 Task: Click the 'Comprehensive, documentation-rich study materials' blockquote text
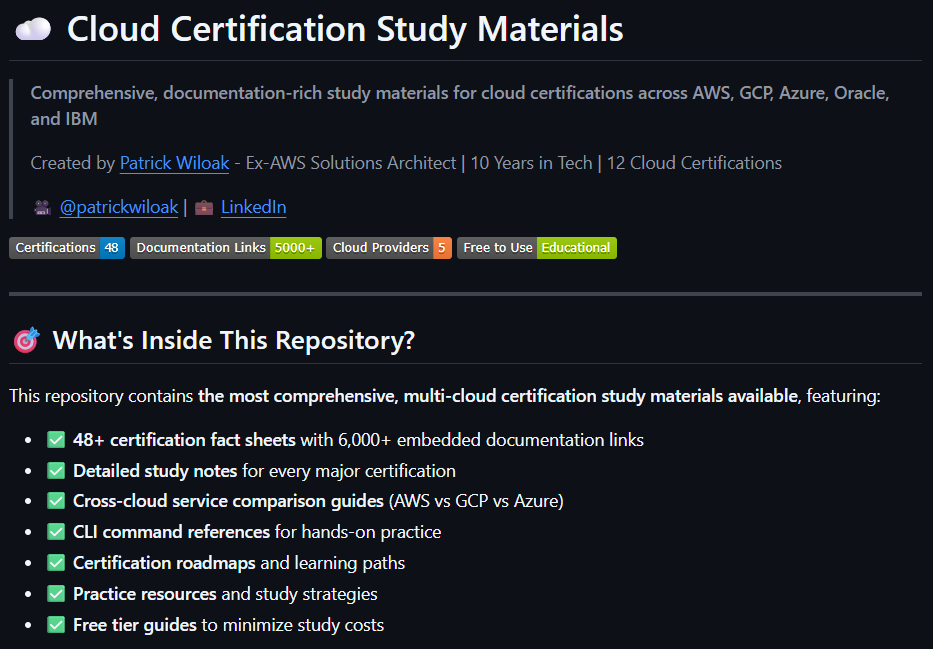coord(460,106)
